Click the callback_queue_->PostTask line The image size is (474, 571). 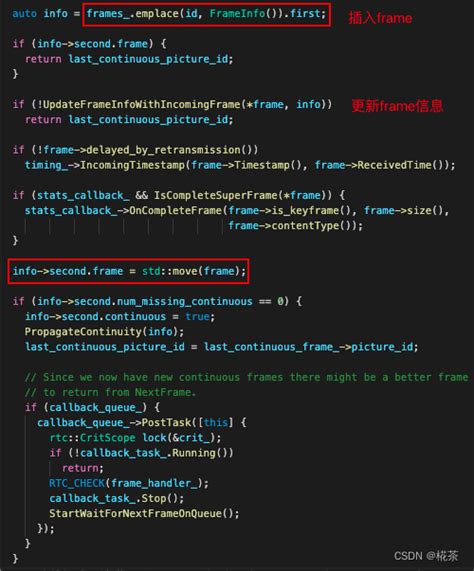pyautogui.click(x=142, y=422)
